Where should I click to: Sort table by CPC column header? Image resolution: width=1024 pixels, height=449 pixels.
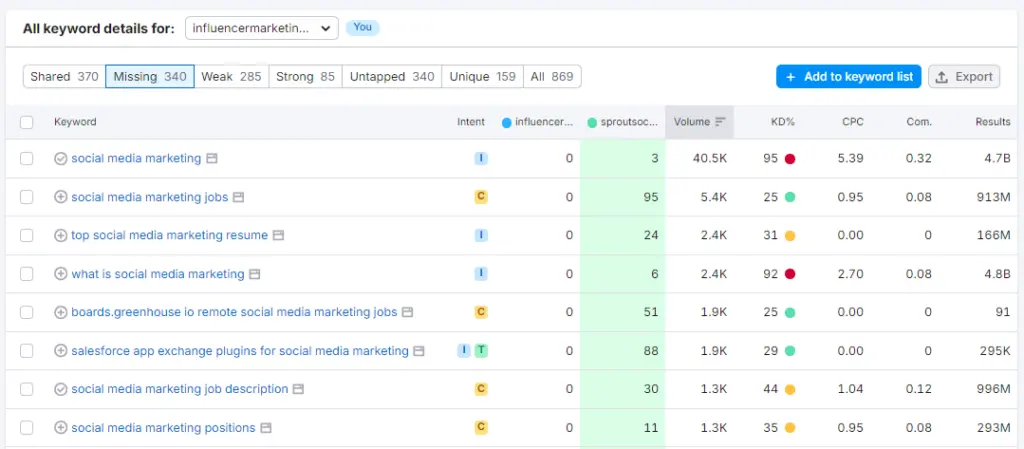click(852, 122)
